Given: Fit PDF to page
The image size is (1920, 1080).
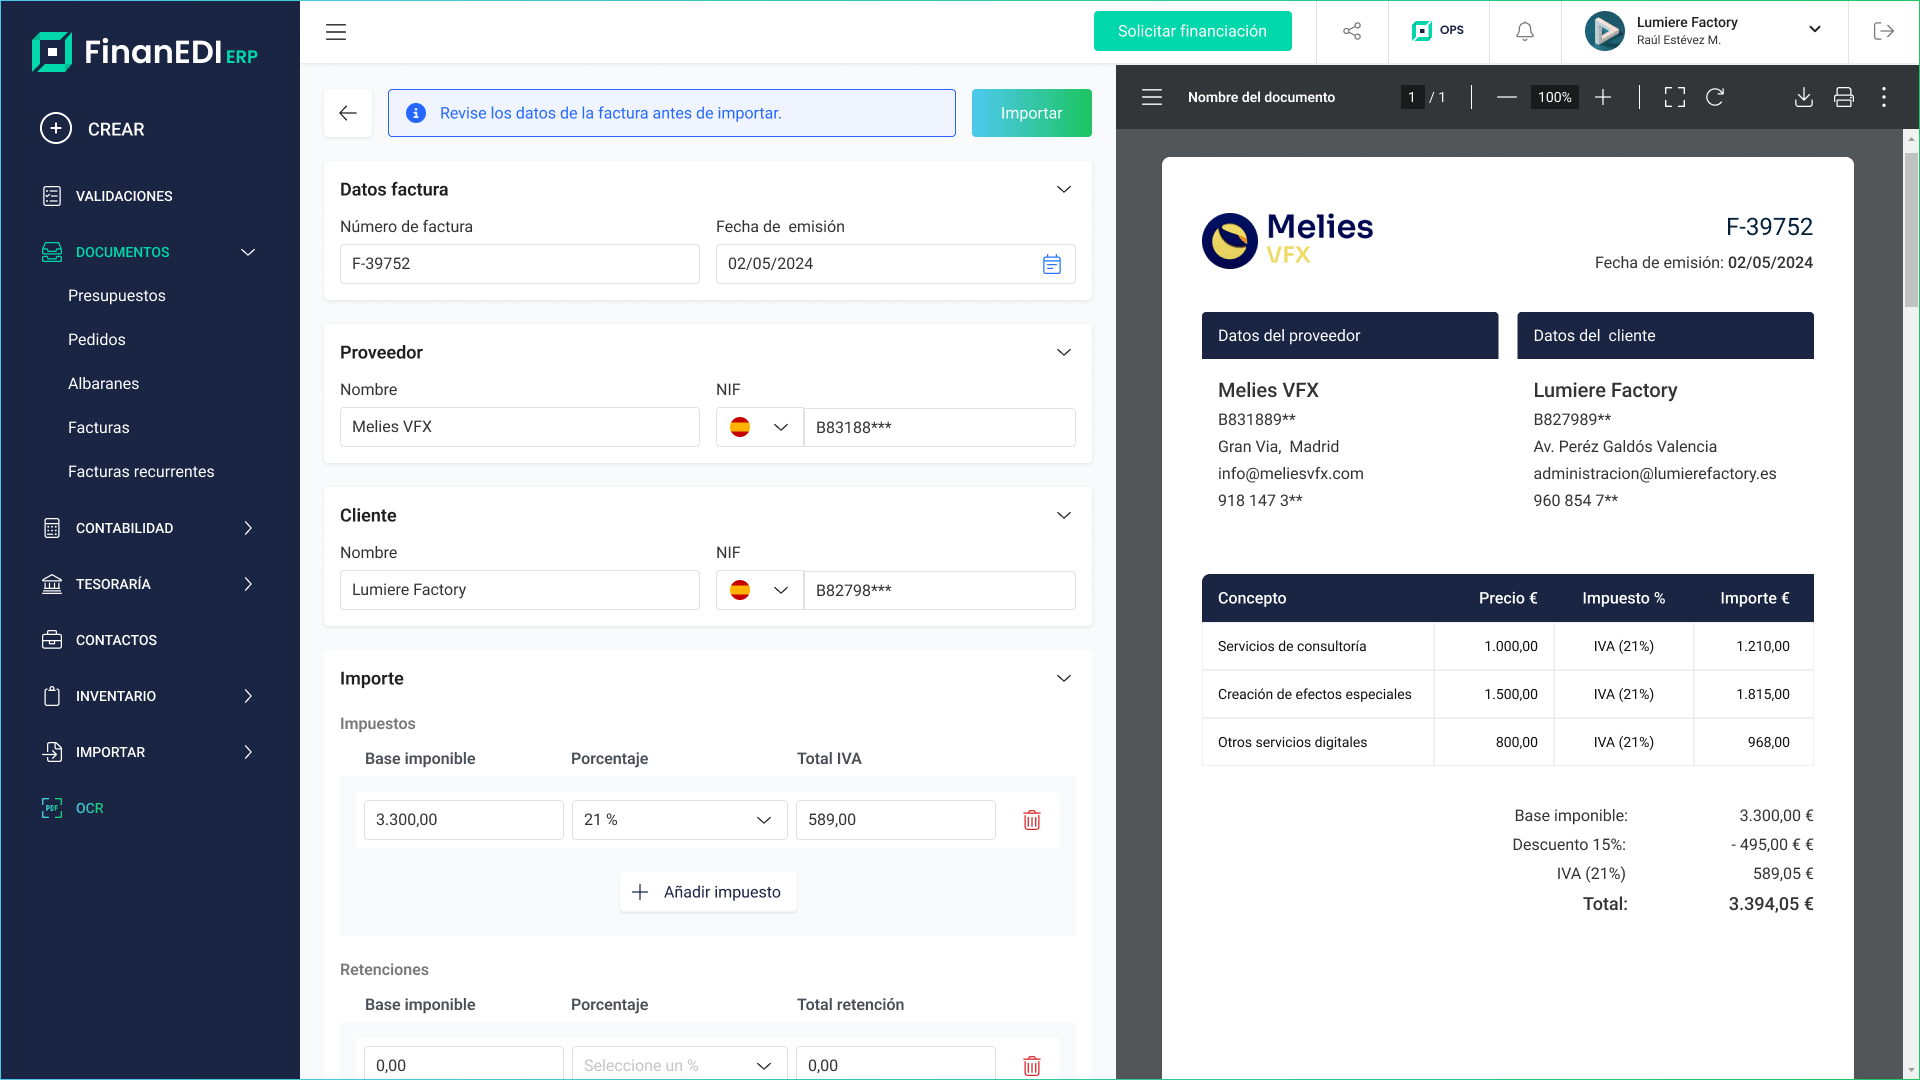Looking at the screenshot, I should coord(1675,97).
